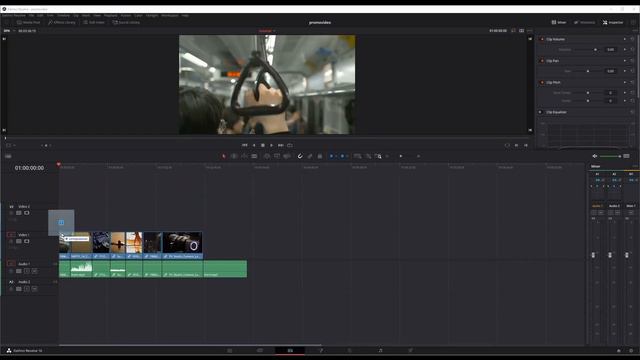
Task: Switch to the Media page tab
Action: pyautogui.click(x=230, y=351)
